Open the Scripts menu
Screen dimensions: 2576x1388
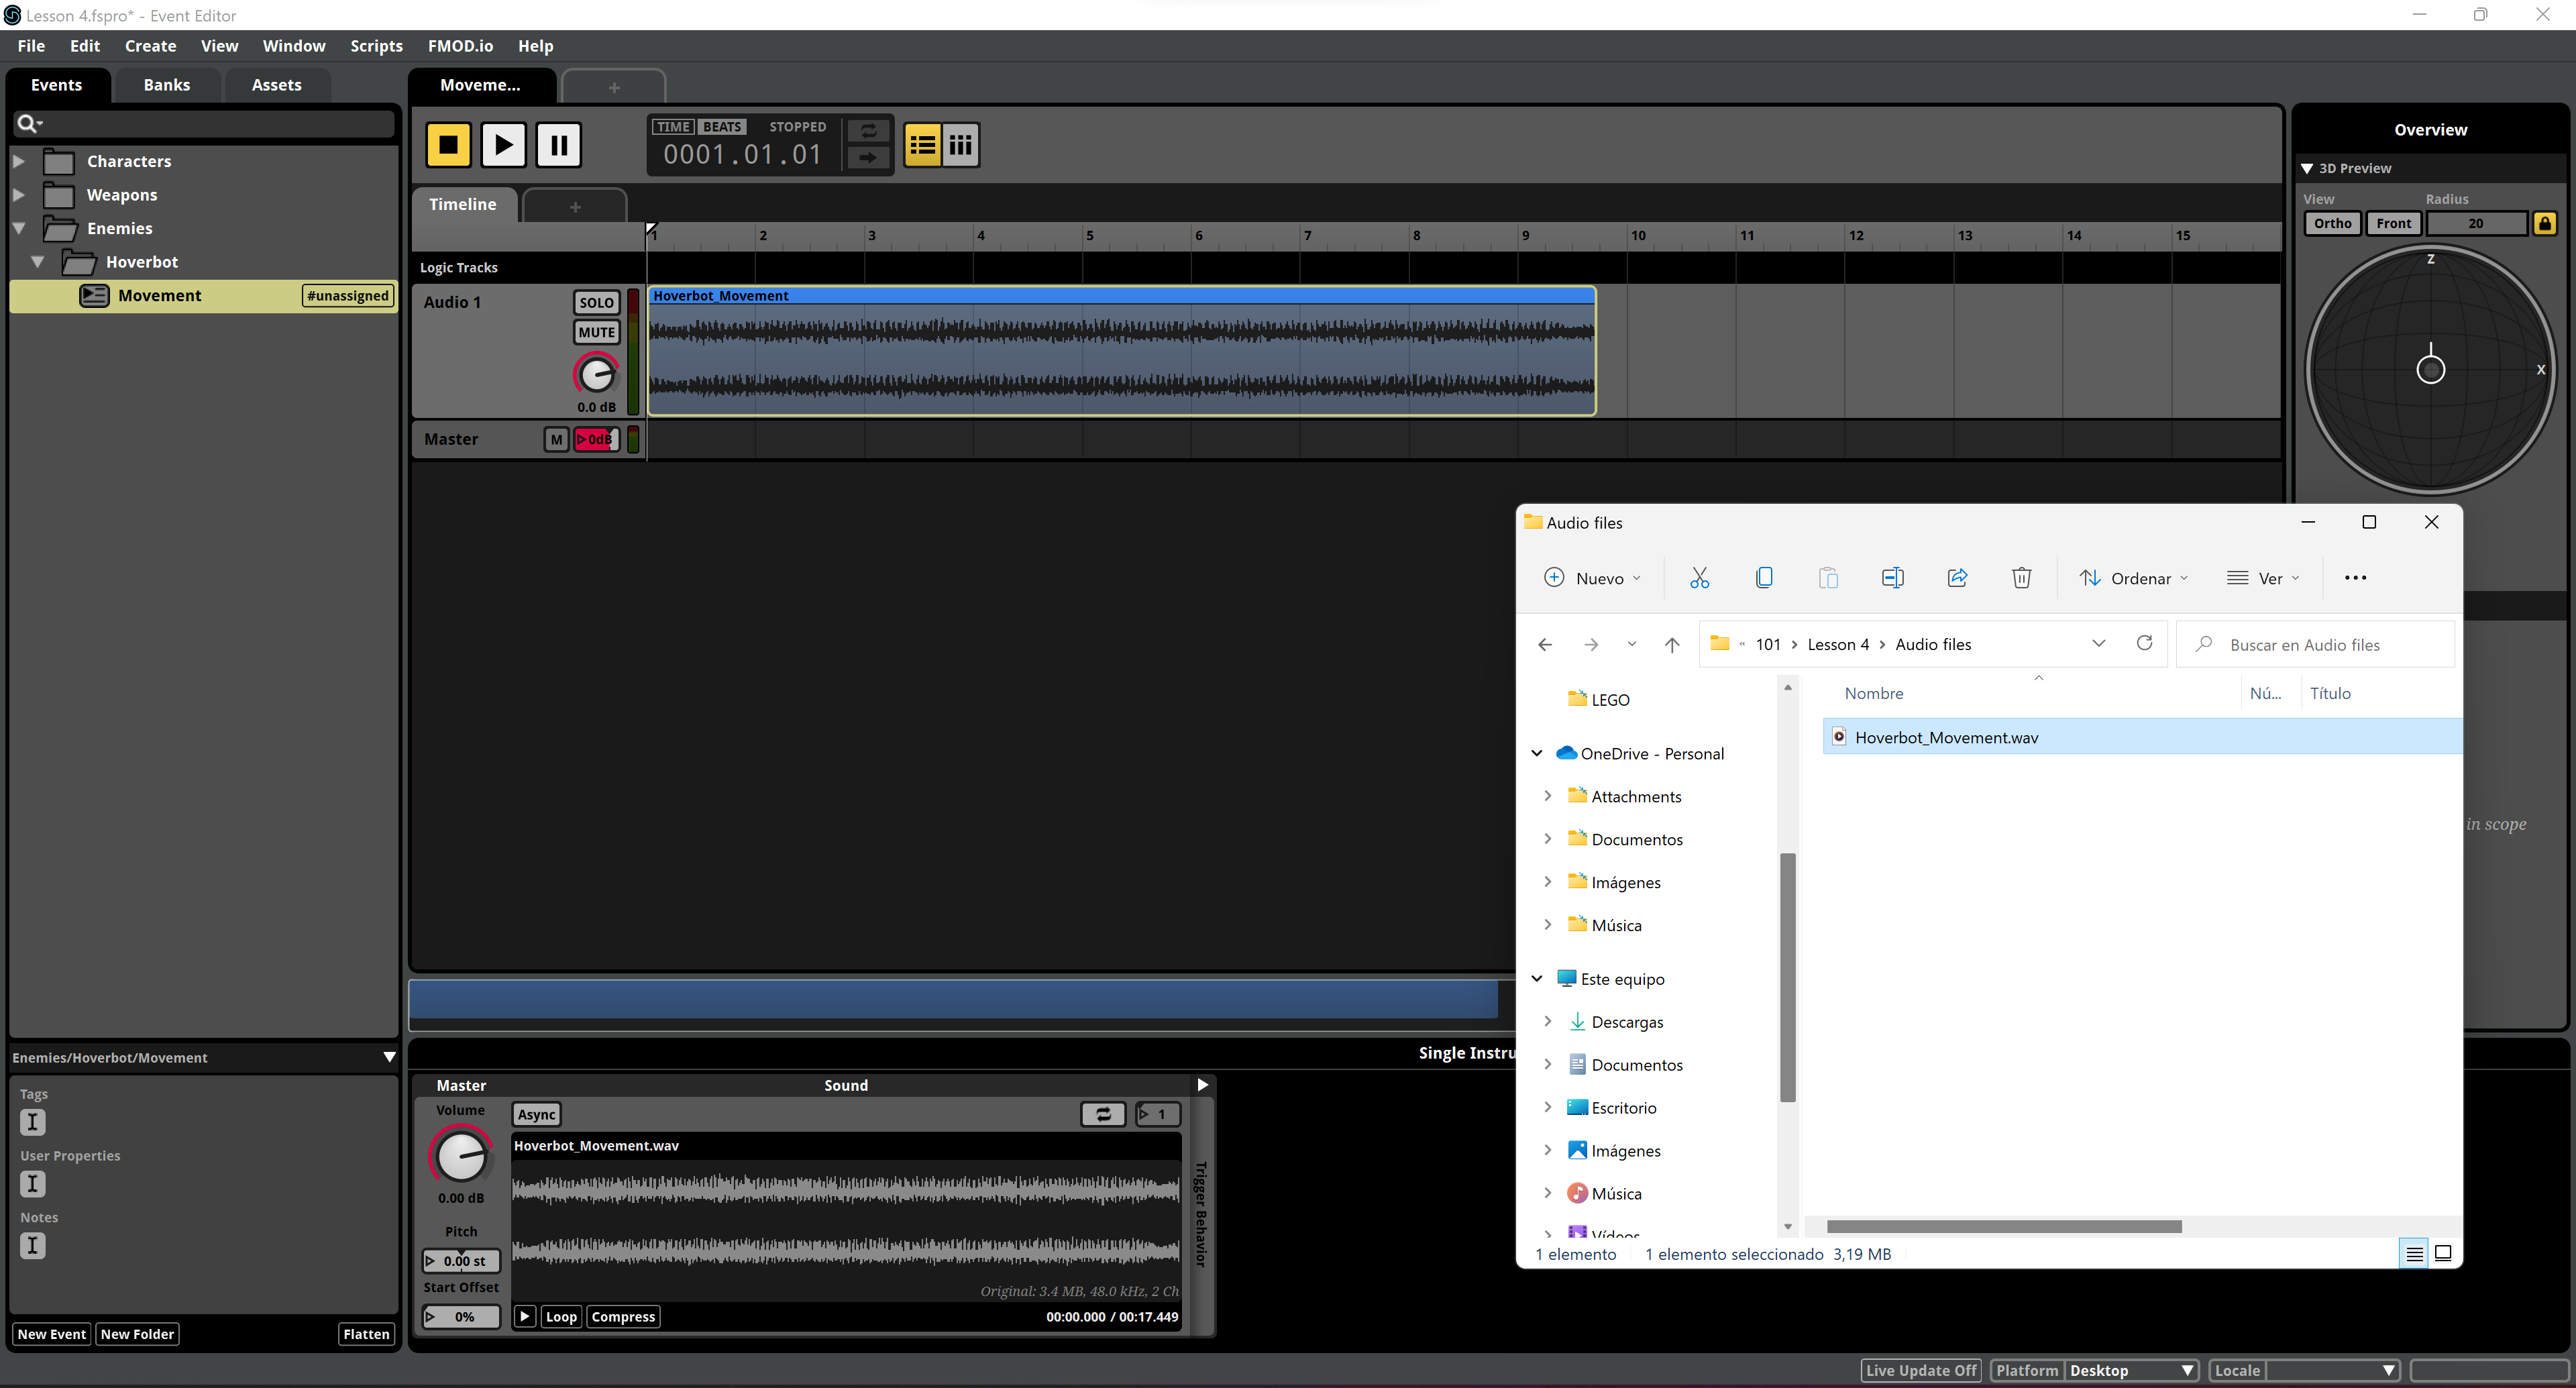[x=376, y=46]
